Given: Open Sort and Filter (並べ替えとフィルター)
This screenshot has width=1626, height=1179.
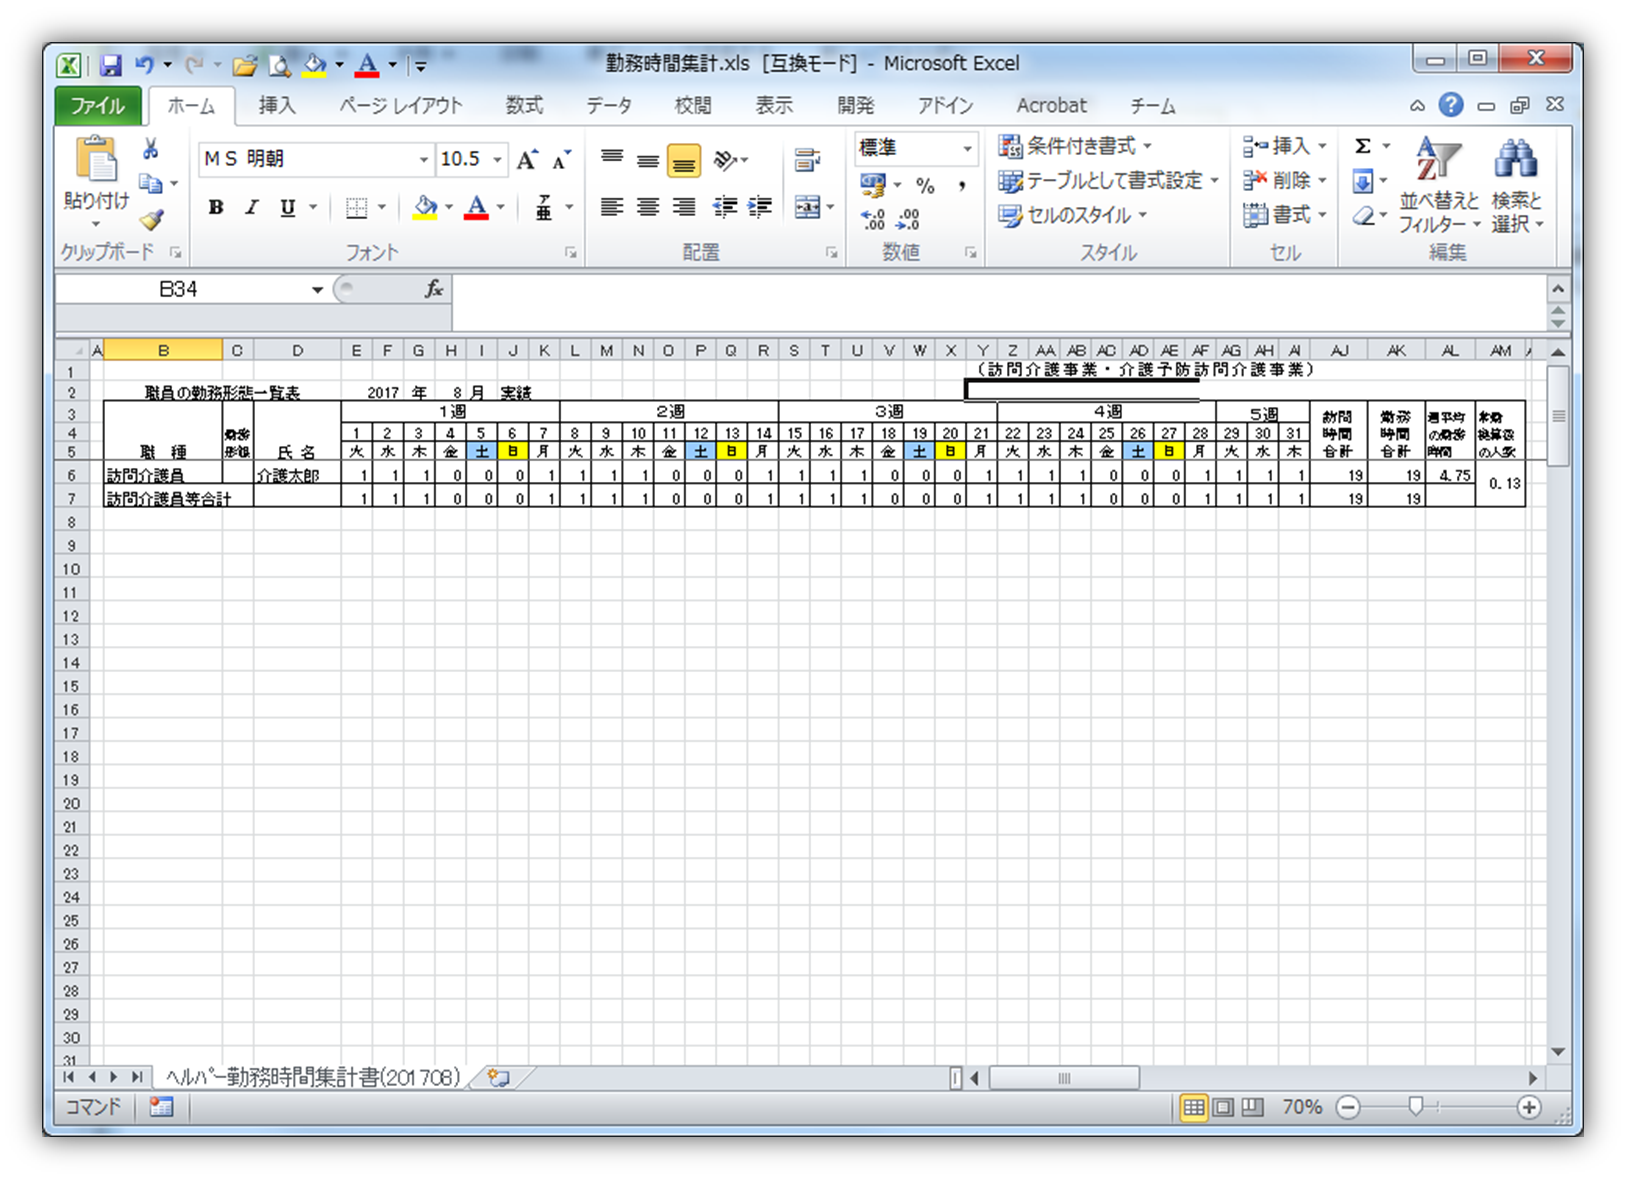Looking at the screenshot, I should [1438, 186].
